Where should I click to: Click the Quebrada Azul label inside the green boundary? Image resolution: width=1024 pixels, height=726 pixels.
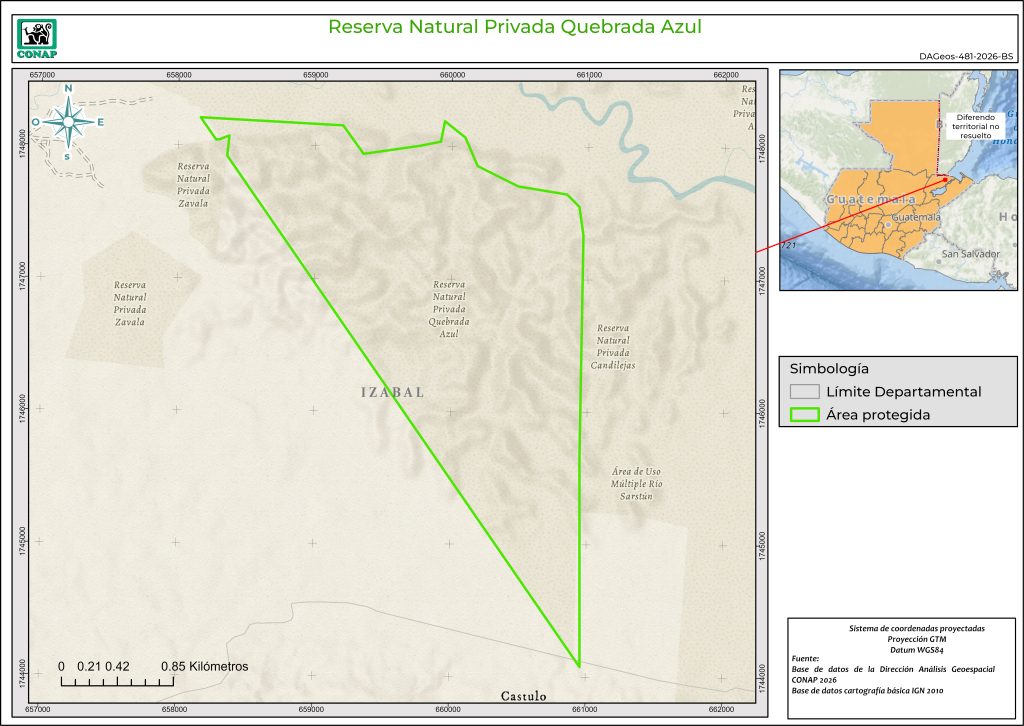(x=448, y=309)
